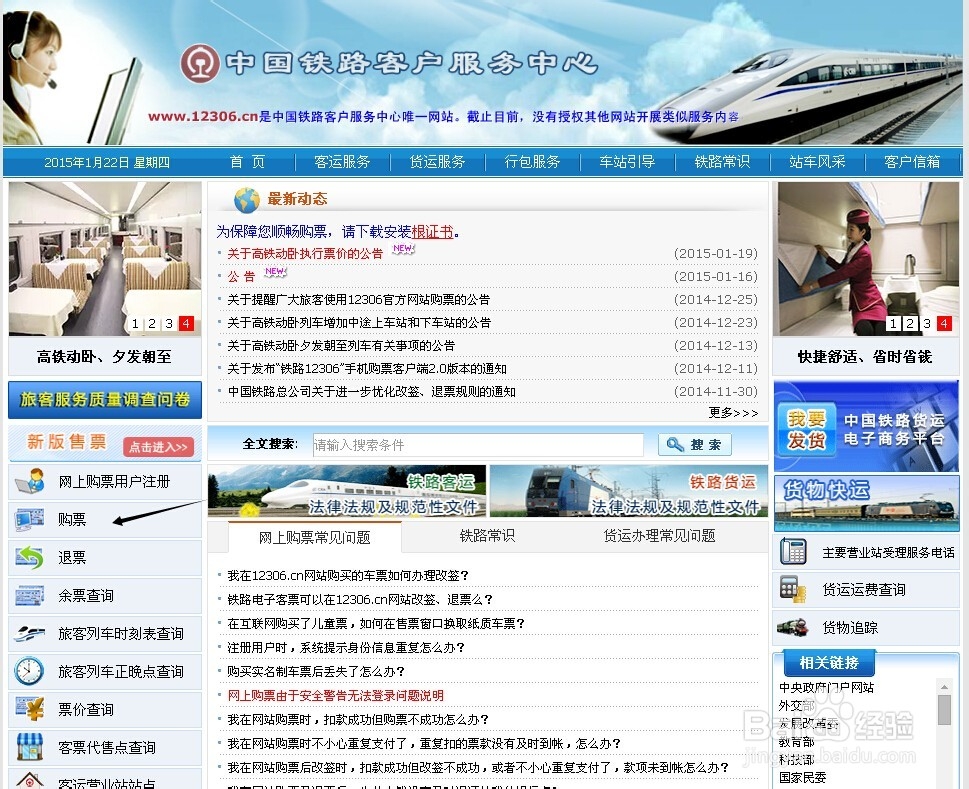Click the 购票 monitor icon

coord(29,520)
